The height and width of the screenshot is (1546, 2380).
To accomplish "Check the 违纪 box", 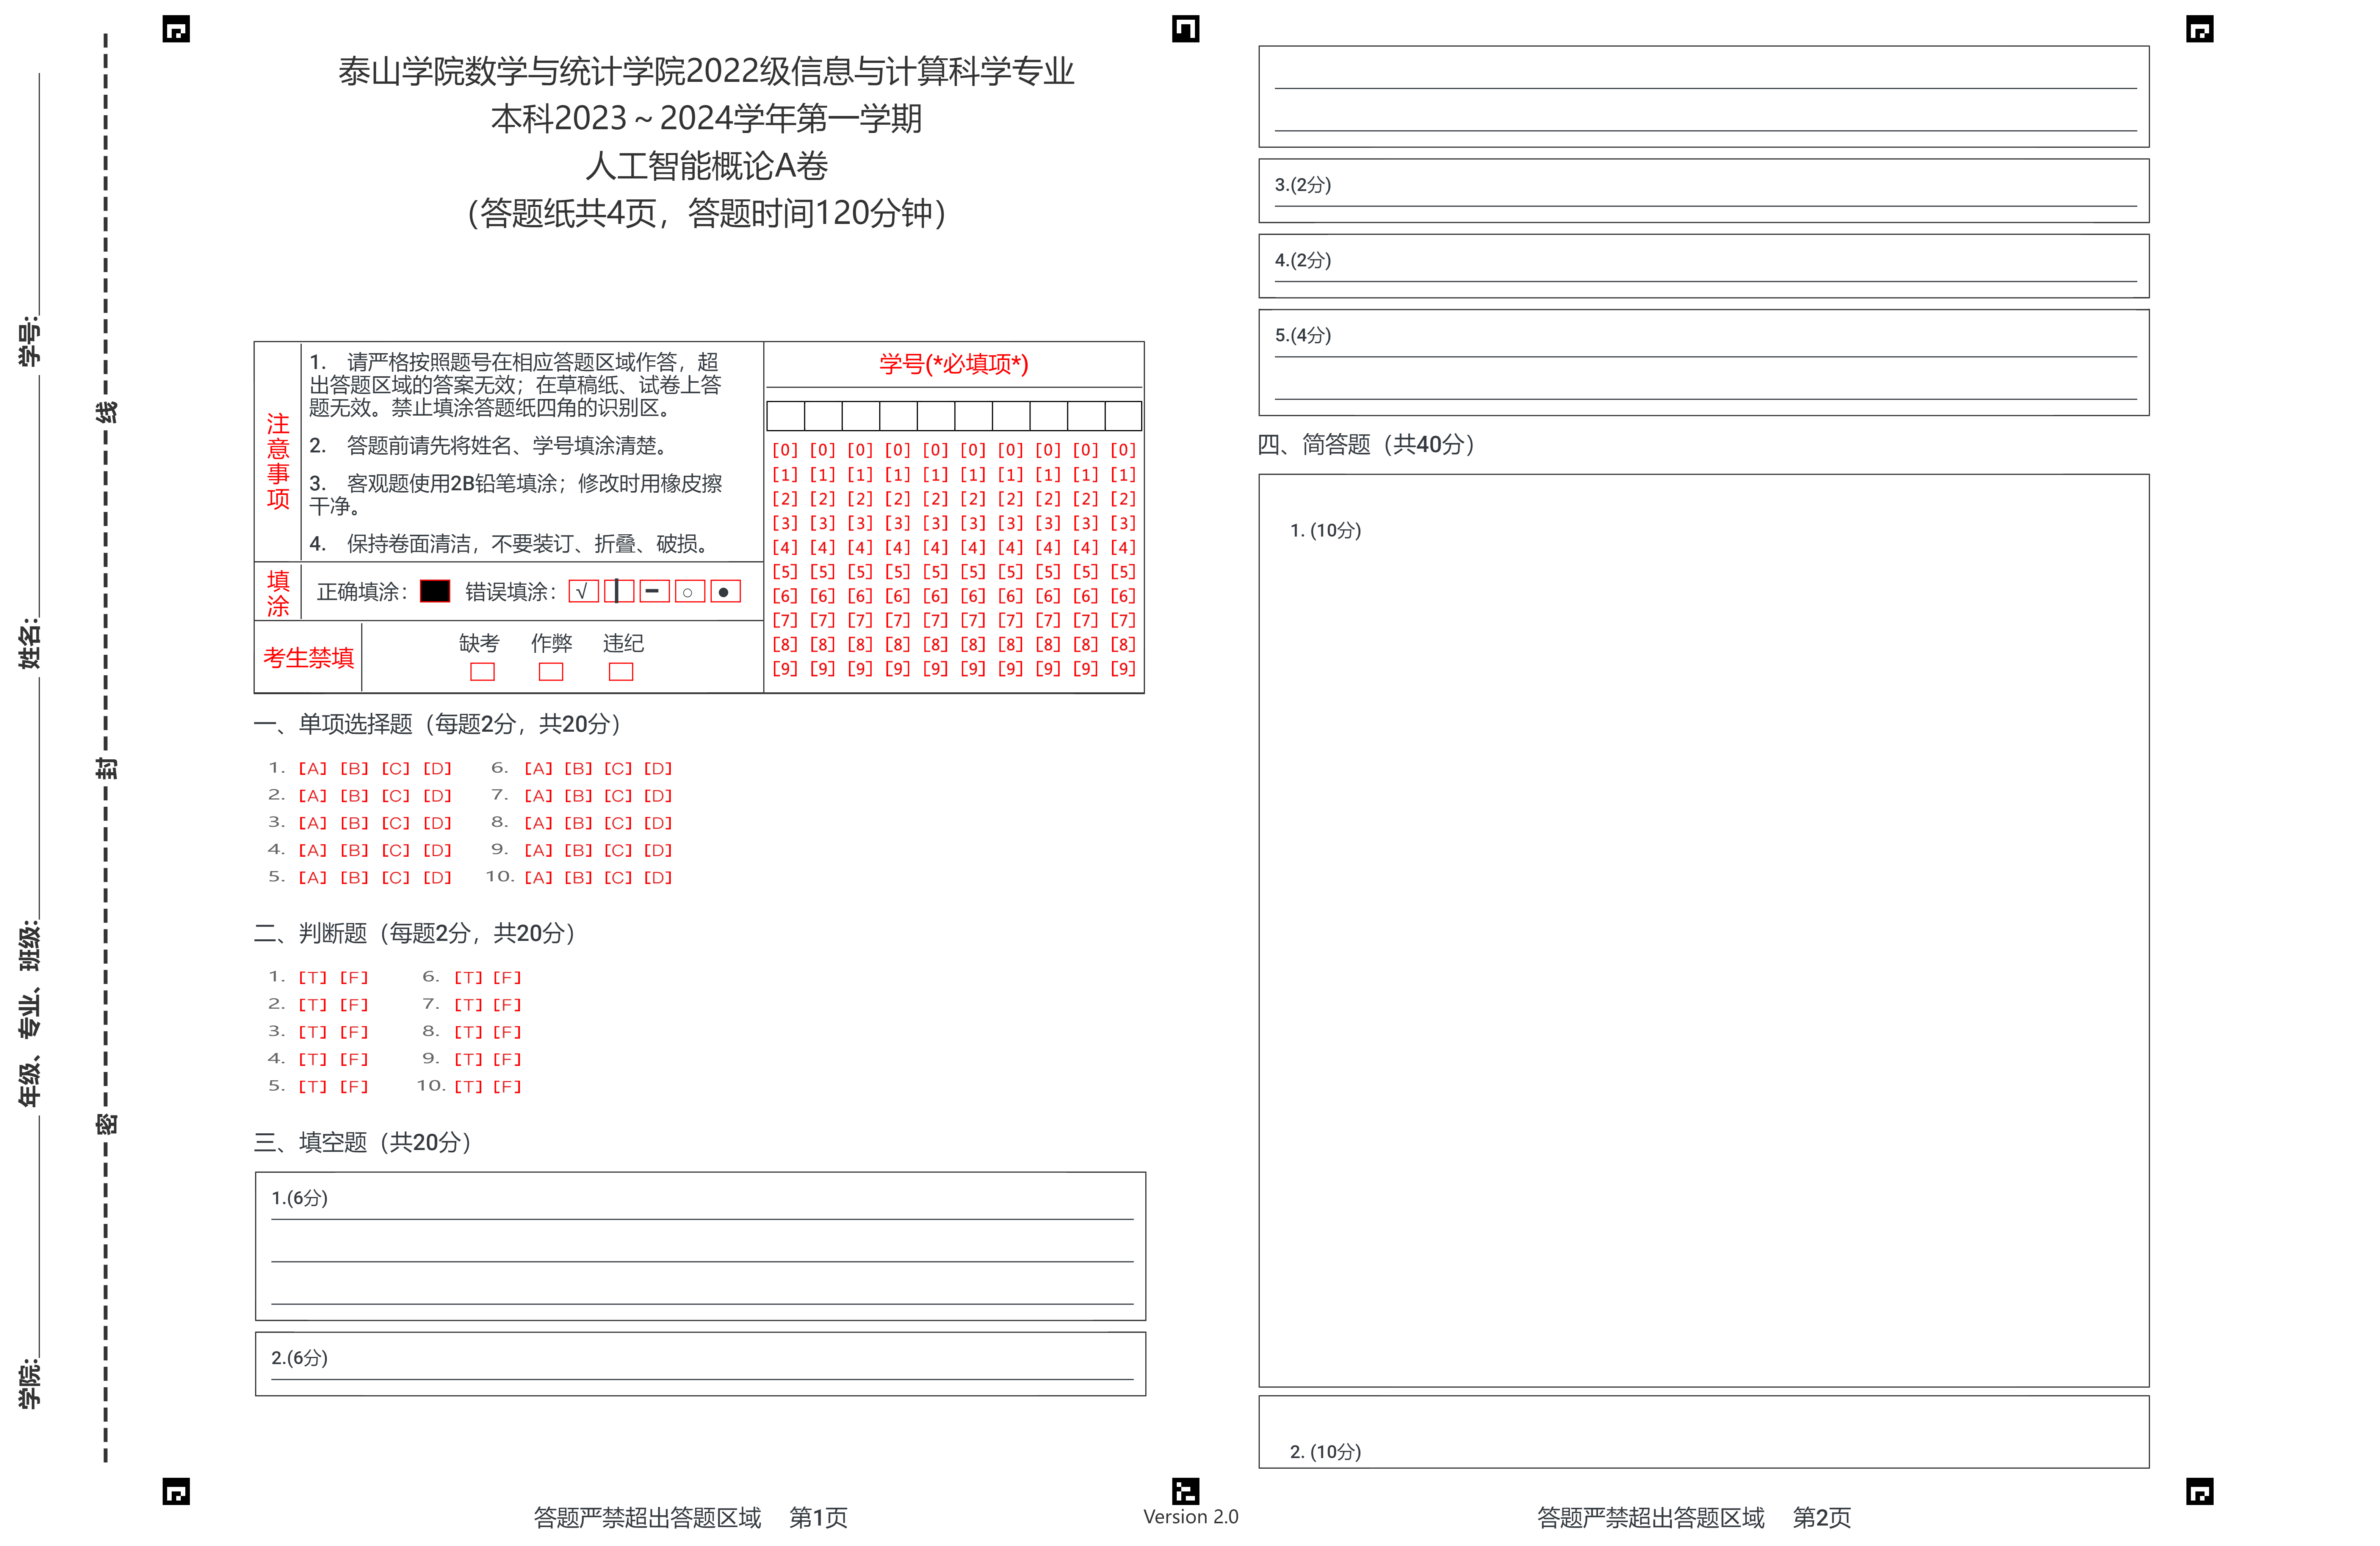I will coord(621,671).
